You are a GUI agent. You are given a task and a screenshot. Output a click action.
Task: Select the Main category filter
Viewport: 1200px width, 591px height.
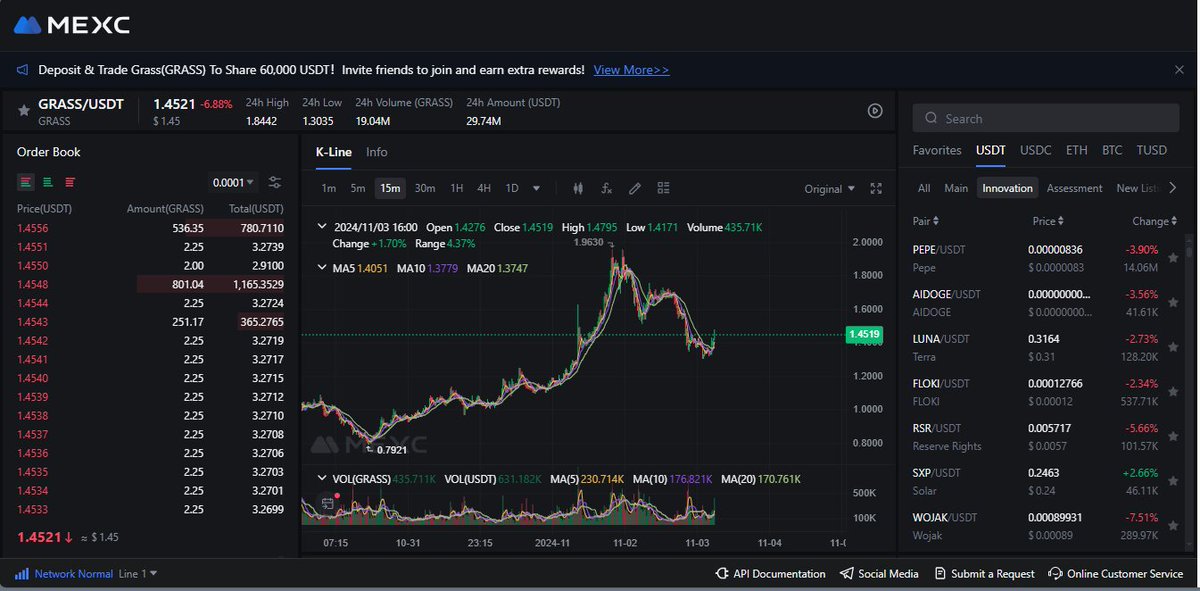click(956, 188)
